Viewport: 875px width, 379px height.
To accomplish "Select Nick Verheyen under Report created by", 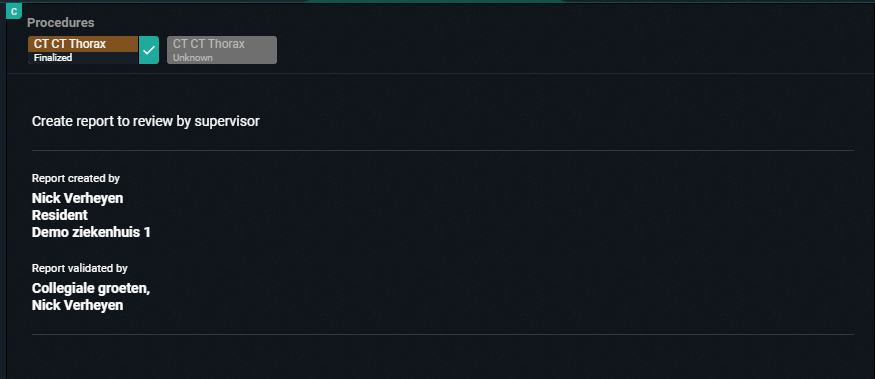I will pos(78,198).
